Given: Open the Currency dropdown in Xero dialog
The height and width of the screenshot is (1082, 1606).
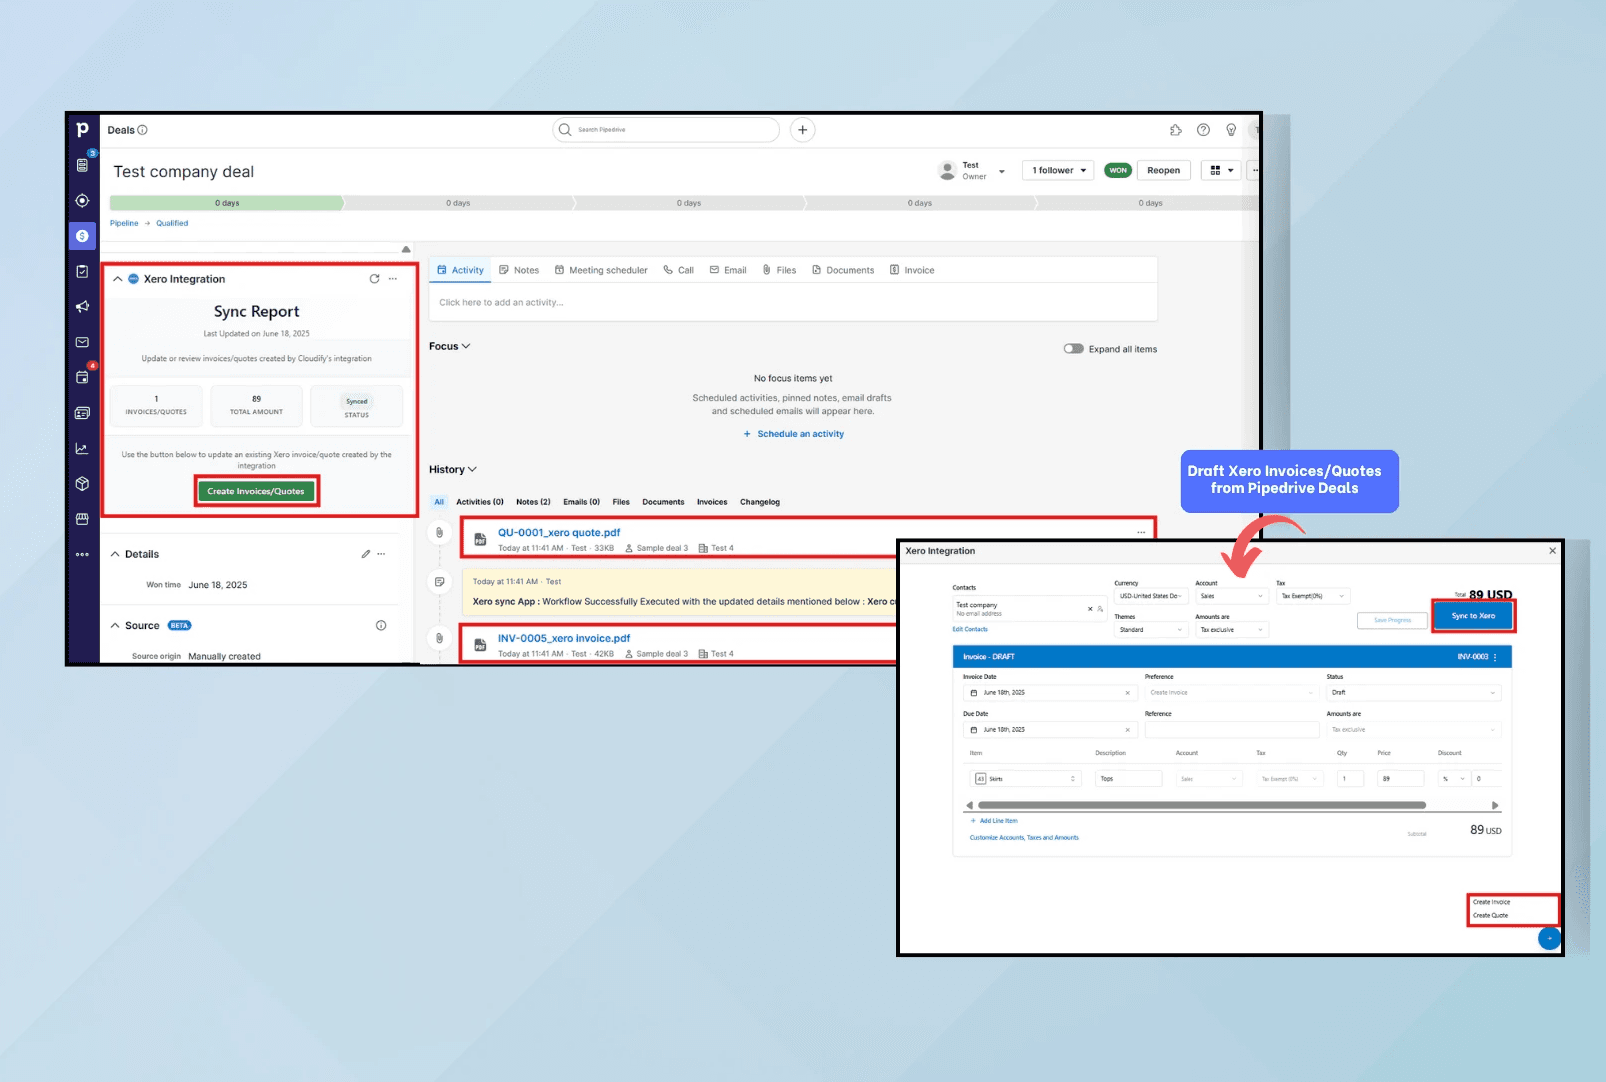Looking at the screenshot, I should (1150, 596).
